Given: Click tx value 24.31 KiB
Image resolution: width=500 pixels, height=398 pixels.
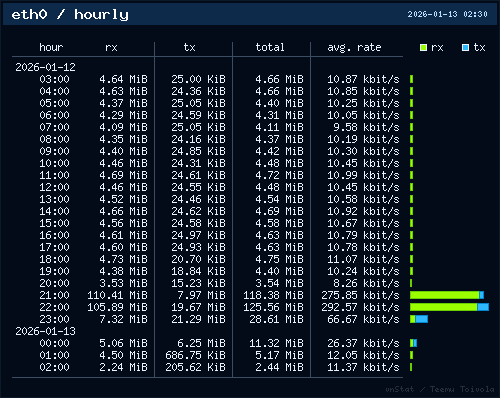Looking at the screenshot, I should click(x=198, y=163).
